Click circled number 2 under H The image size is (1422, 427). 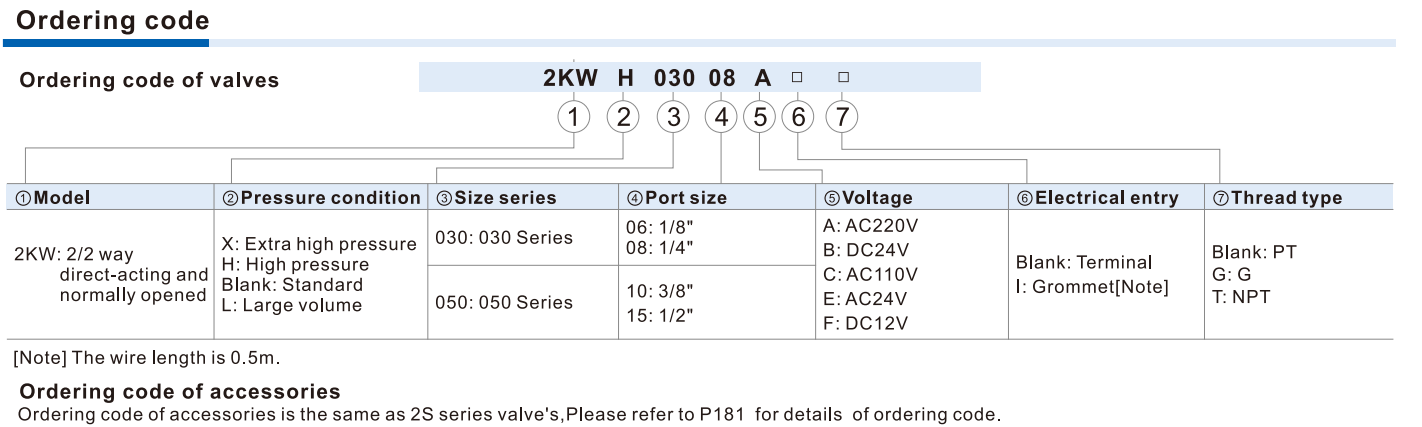(x=623, y=117)
